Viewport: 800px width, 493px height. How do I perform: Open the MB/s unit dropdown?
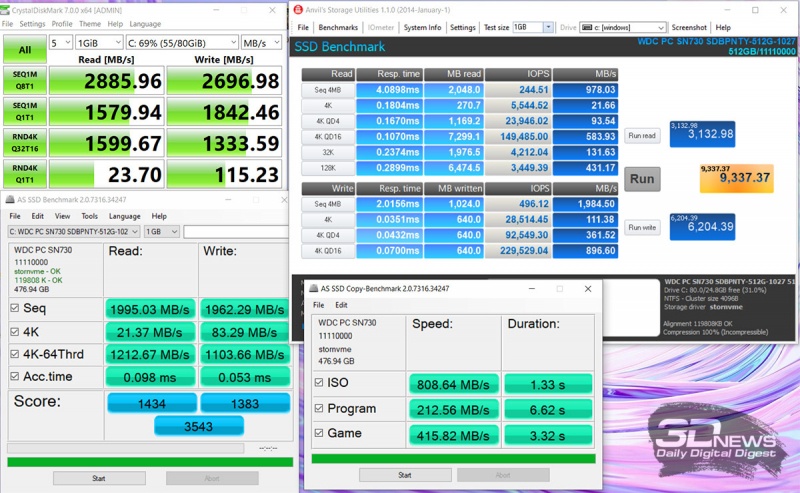[x=261, y=43]
